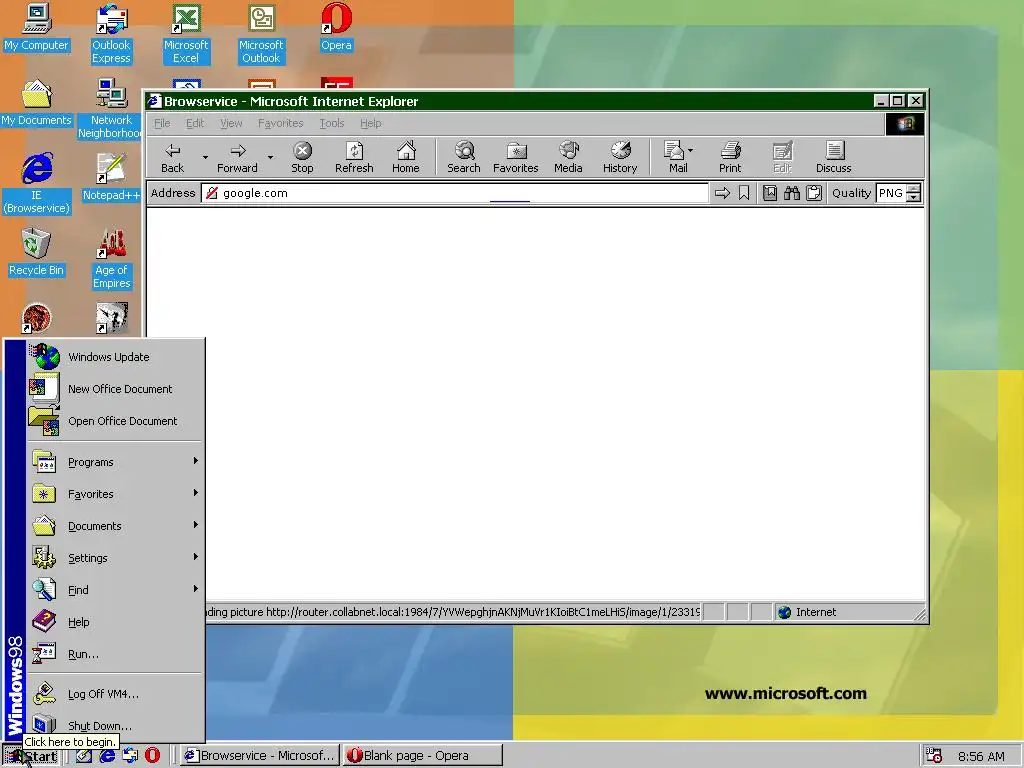
Task: Open the Mail button dropdown arrow
Action: click(x=691, y=151)
